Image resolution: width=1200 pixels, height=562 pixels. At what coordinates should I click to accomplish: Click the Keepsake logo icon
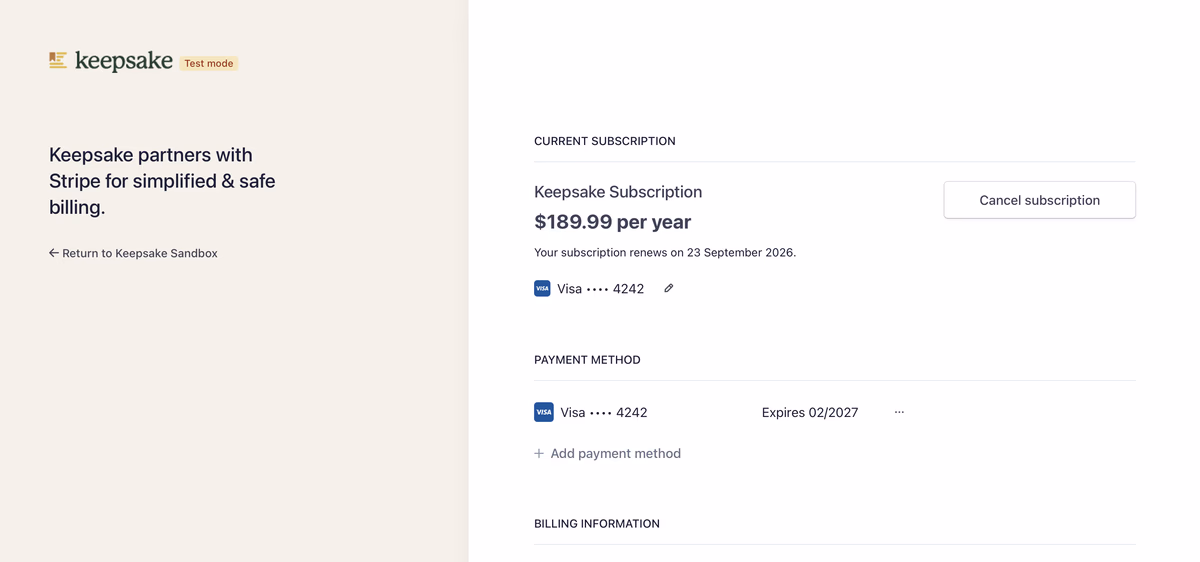pyautogui.click(x=58, y=61)
